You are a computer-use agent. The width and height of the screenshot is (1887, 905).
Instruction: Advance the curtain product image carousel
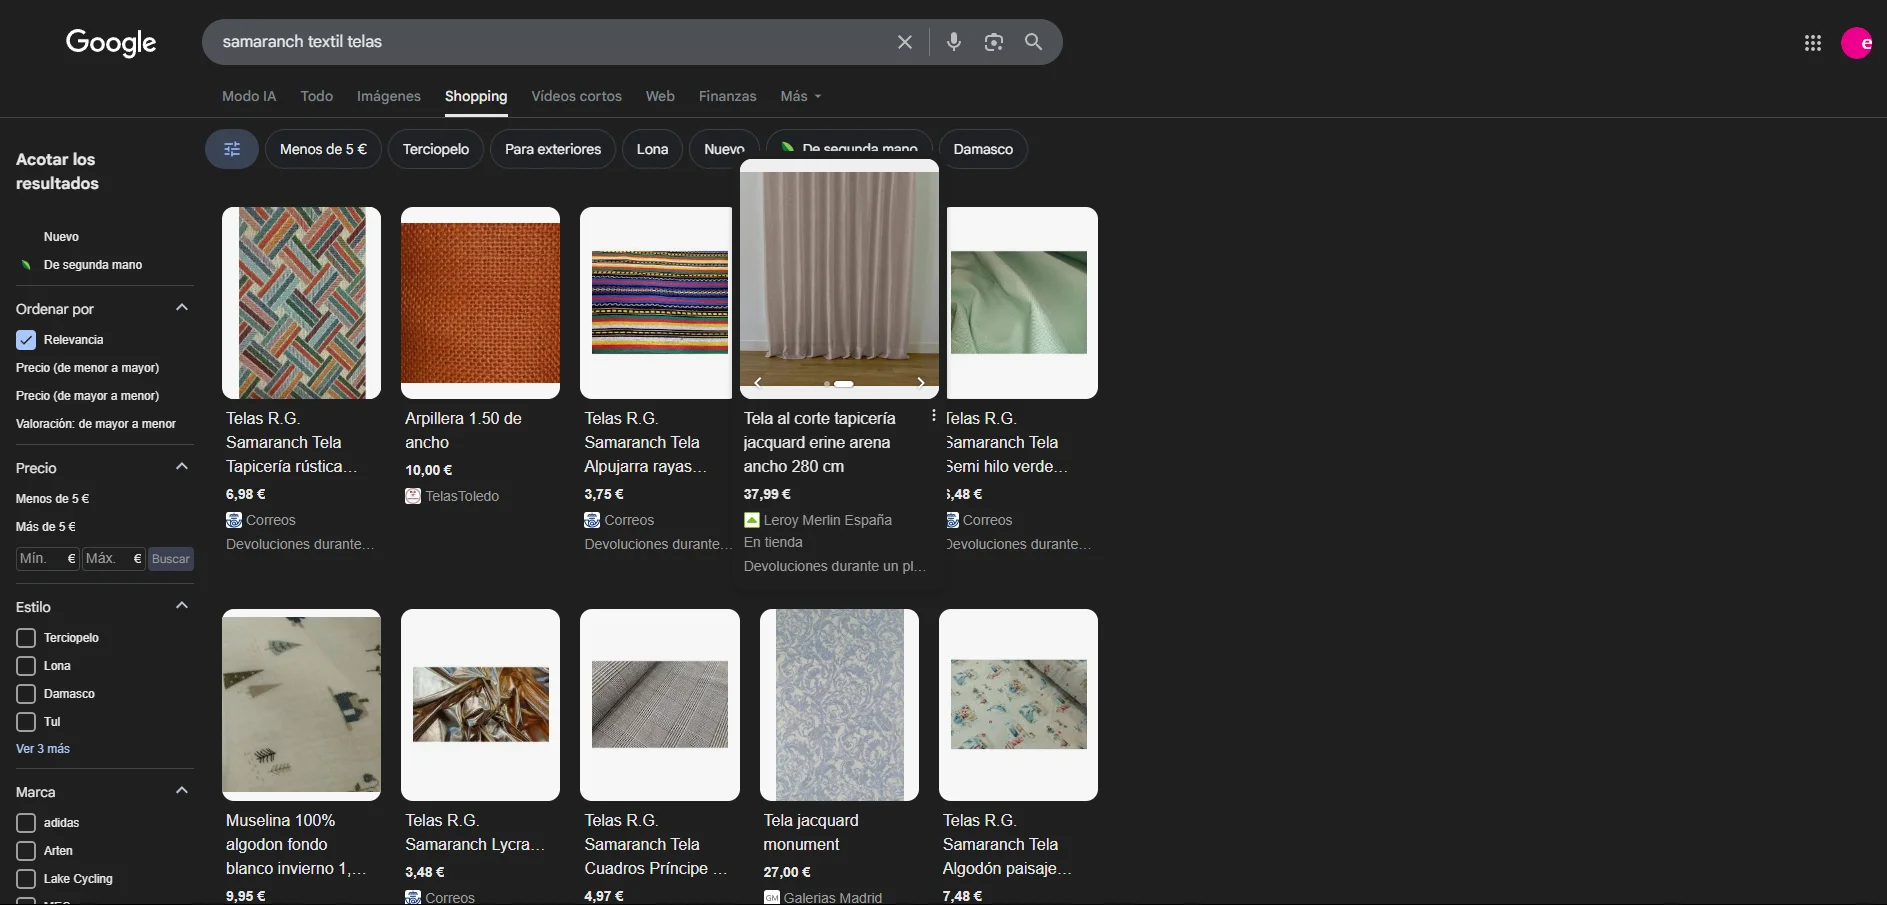(x=919, y=382)
